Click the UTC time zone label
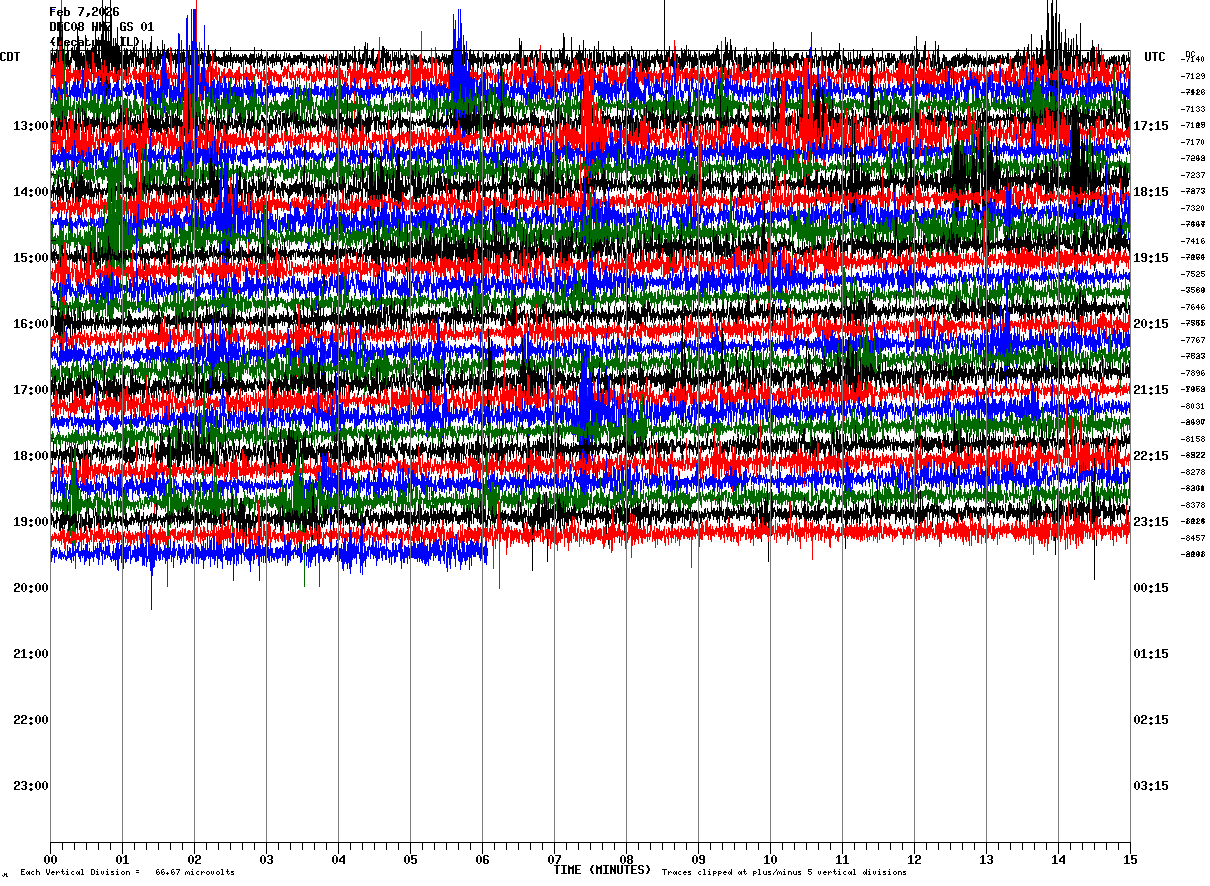 pos(1155,57)
